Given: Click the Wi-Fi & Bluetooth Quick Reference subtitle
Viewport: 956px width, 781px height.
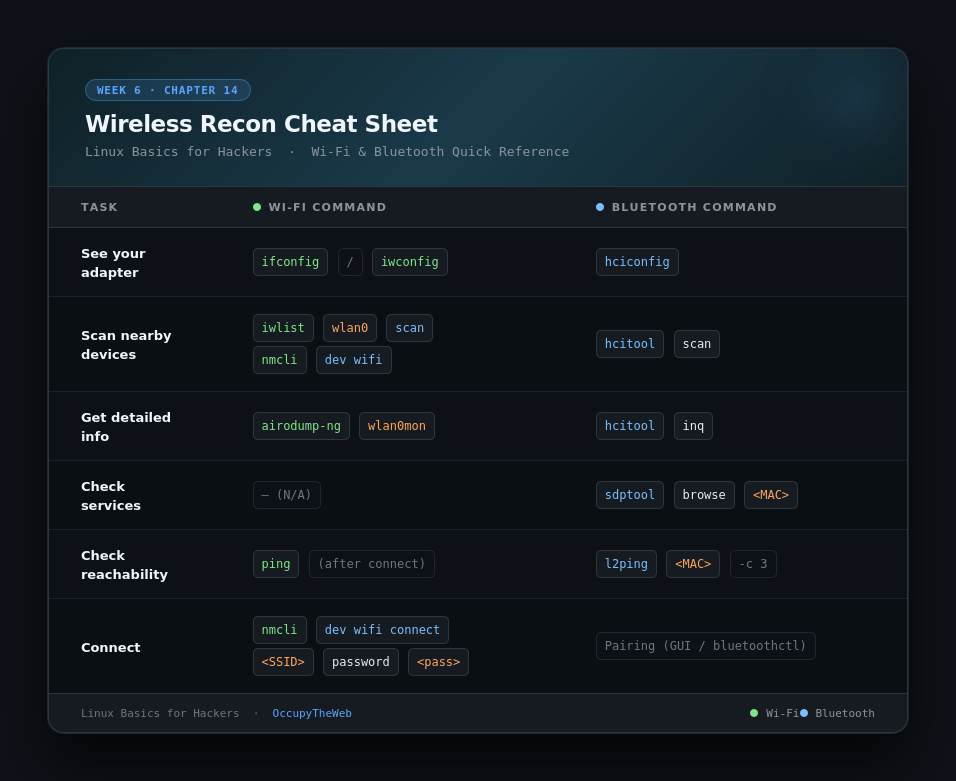Looking at the screenshot, I should (440, 152).
